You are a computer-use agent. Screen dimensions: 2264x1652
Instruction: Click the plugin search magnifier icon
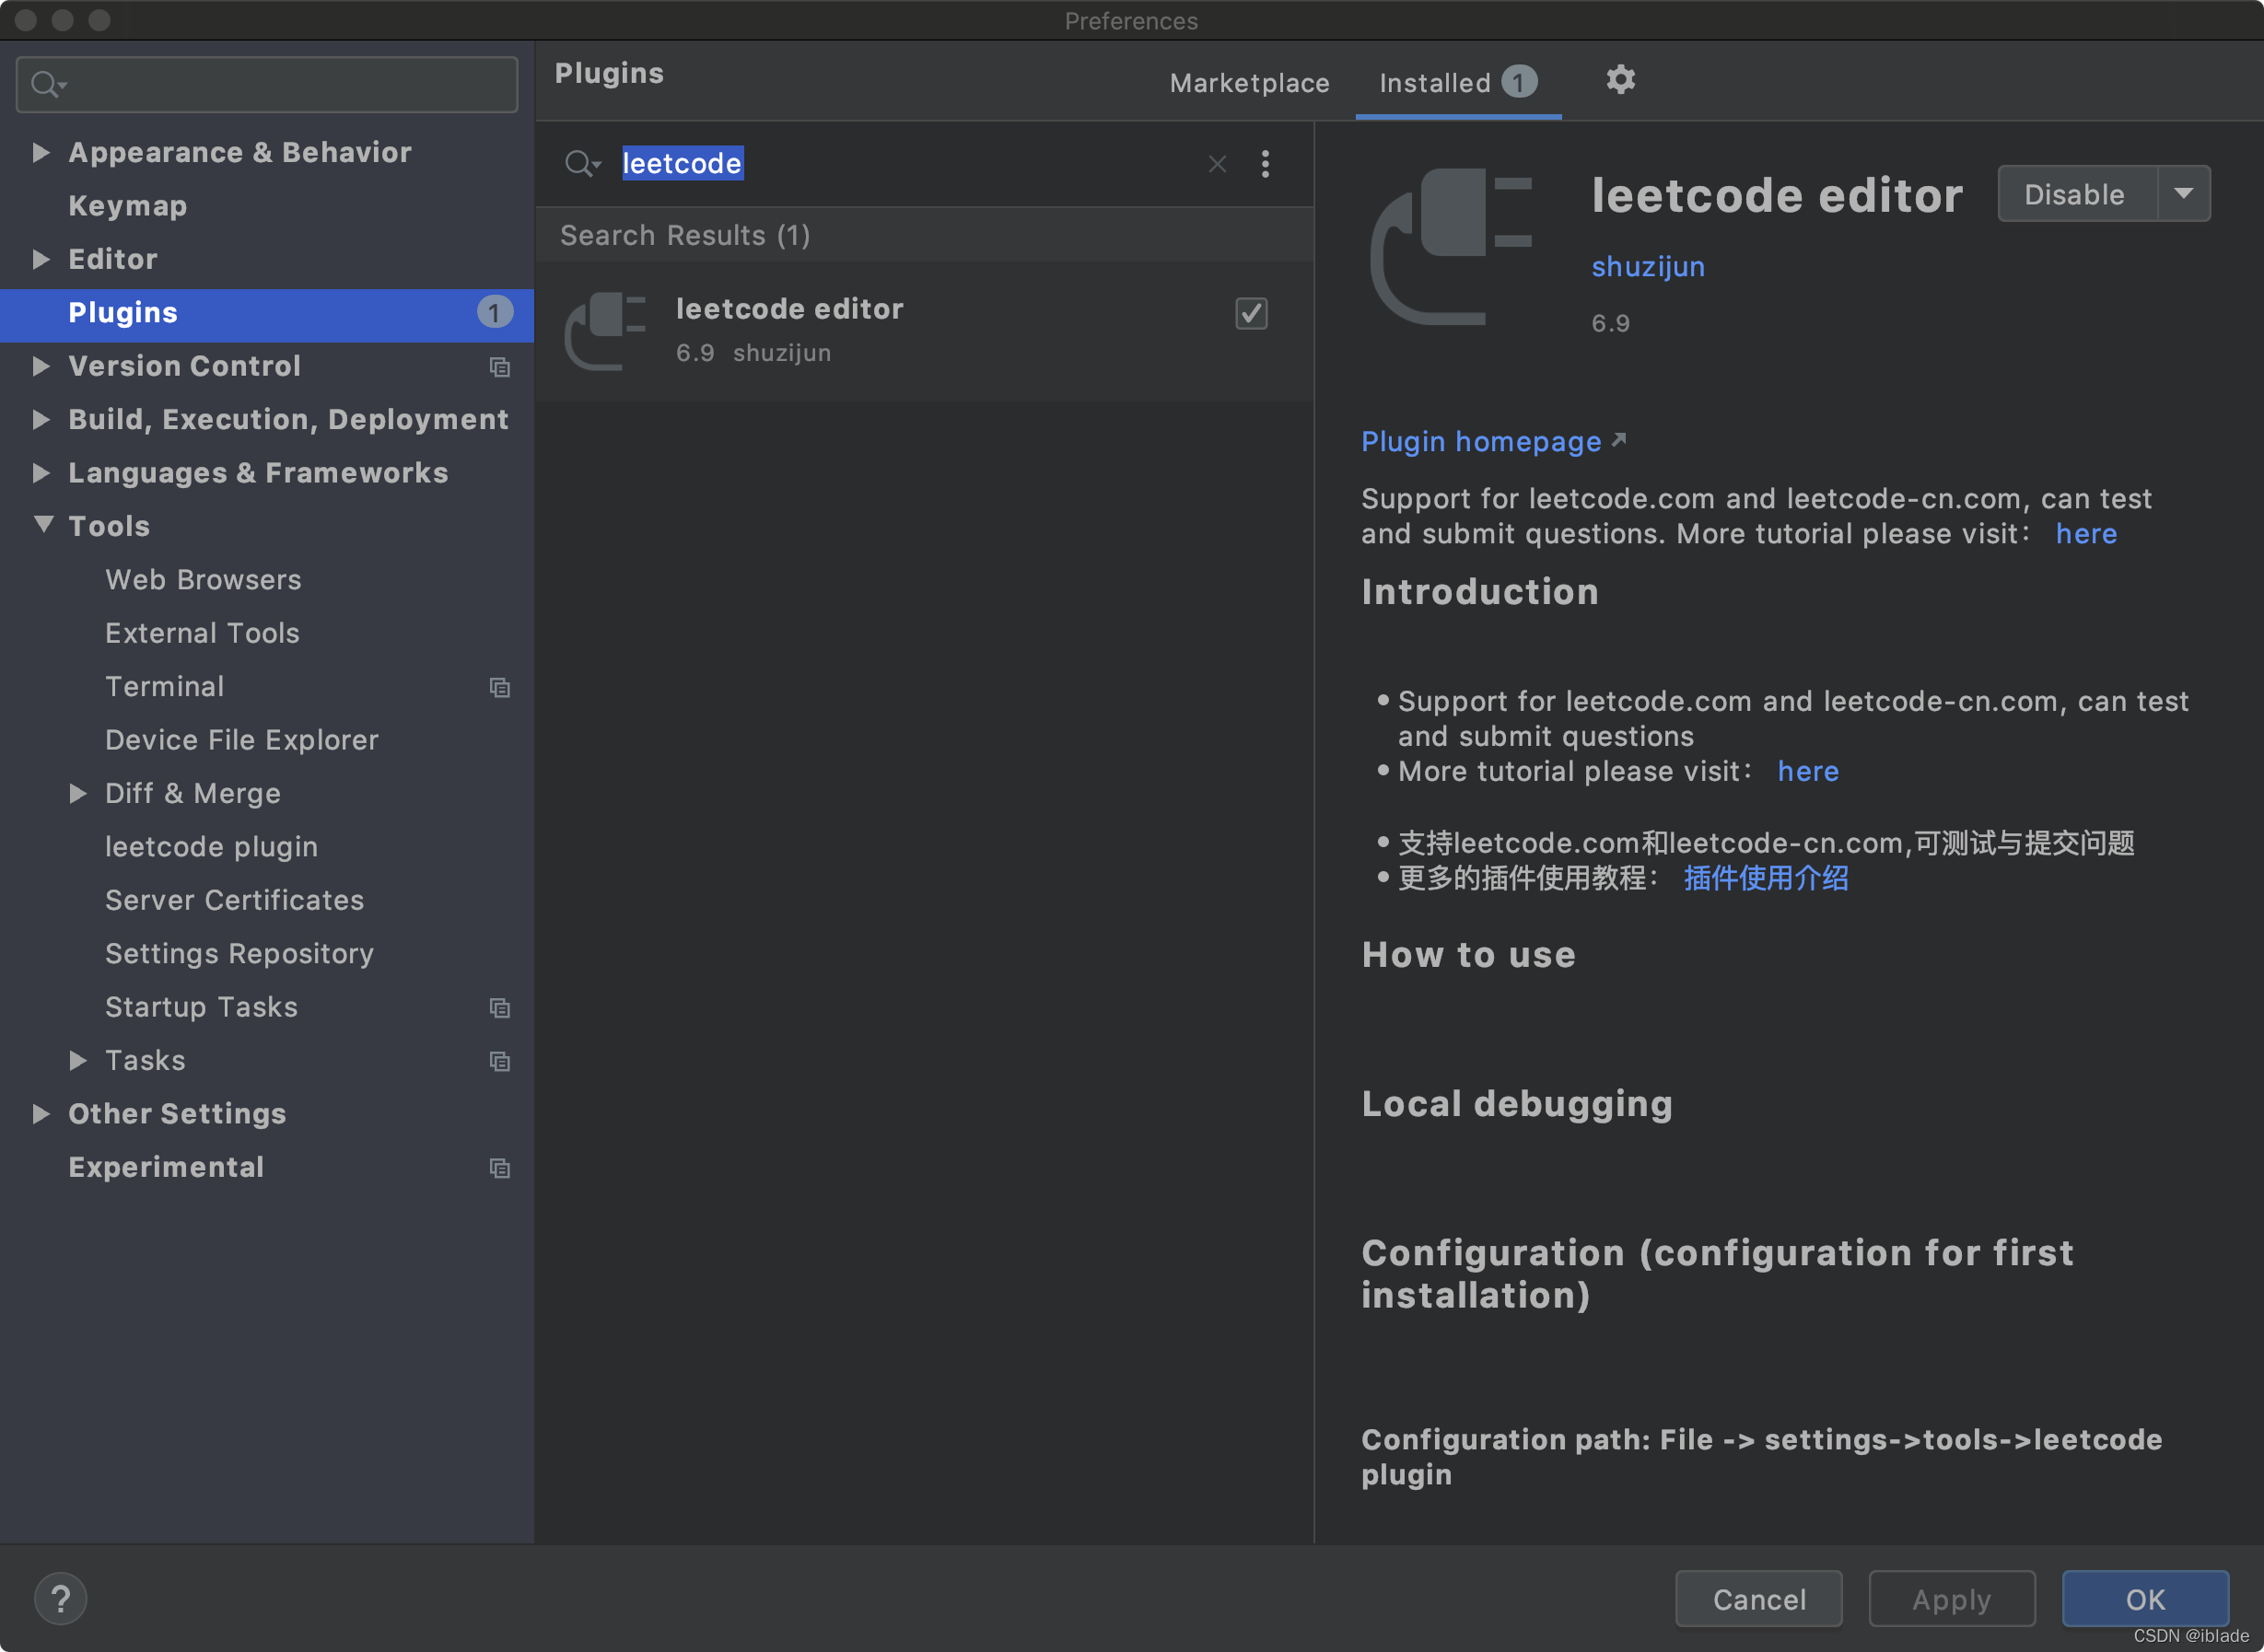(580, 164)
